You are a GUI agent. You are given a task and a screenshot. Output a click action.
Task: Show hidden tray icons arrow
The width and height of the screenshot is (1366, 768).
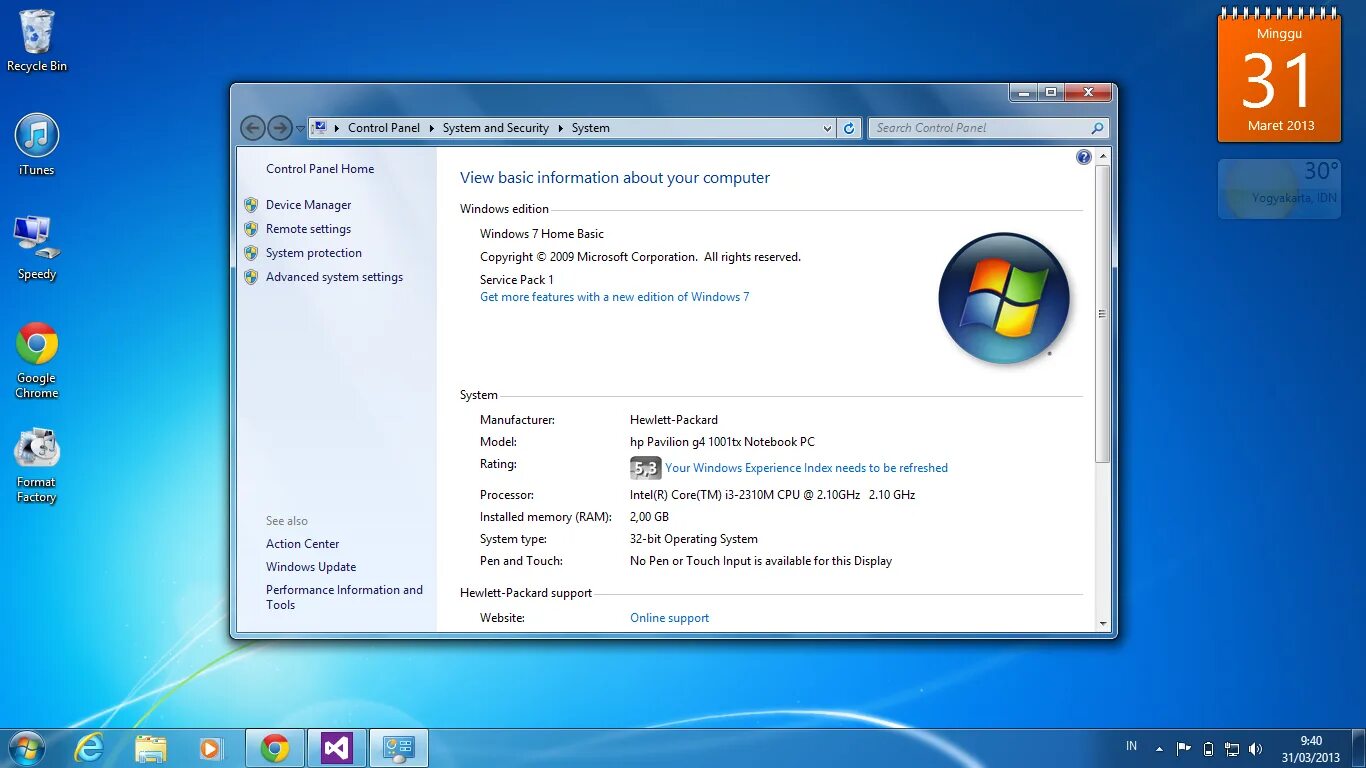tap(1160, 748)
